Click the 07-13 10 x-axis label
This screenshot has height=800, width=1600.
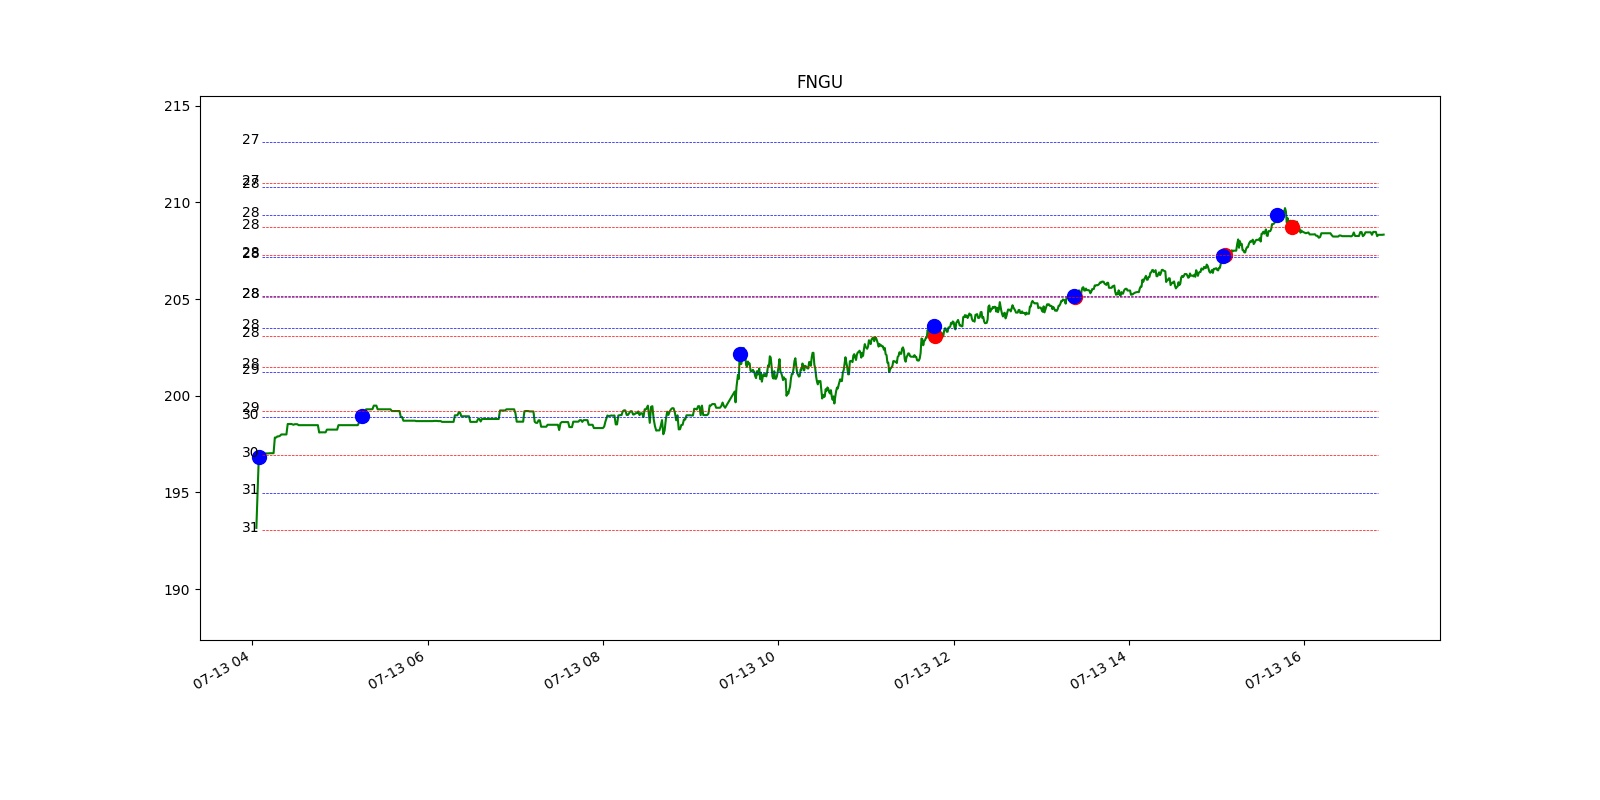coord(747,670)
